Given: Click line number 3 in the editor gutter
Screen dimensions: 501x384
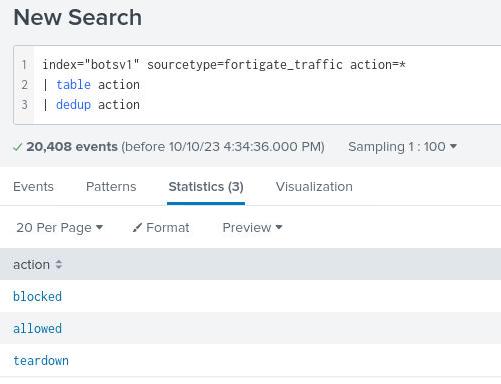Looking at the screenshot, I should tap(24, 105).
